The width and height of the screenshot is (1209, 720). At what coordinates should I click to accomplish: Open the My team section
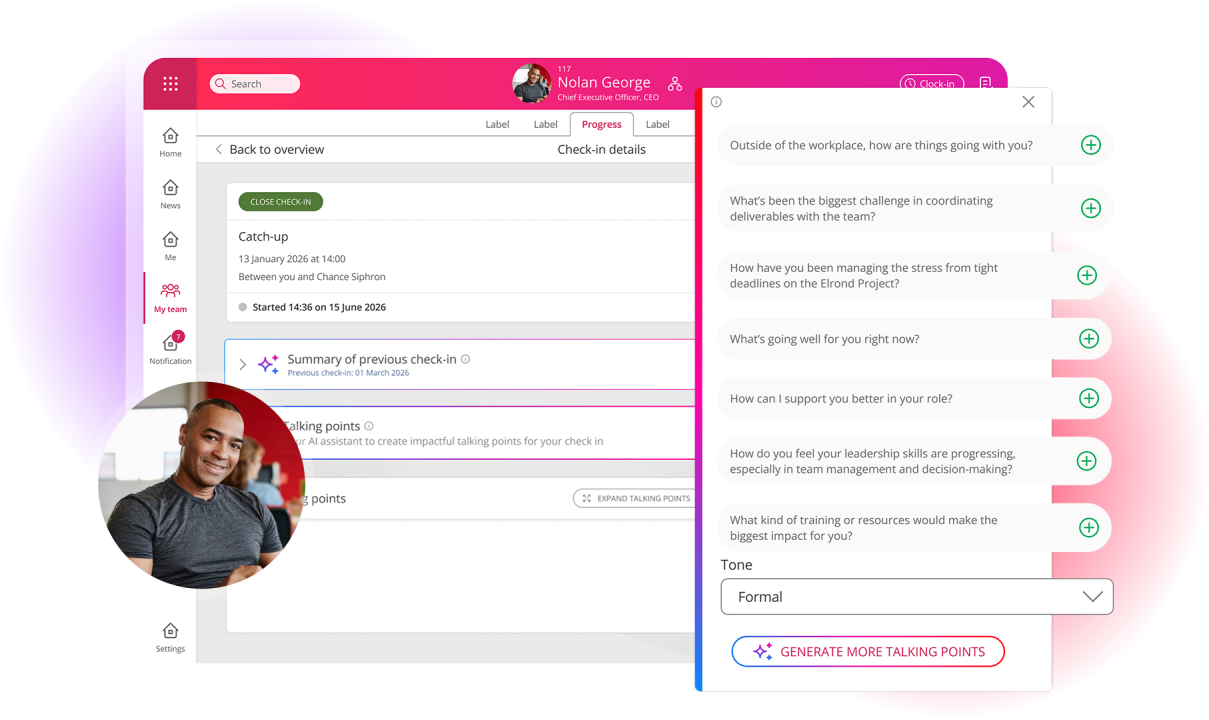tap(170, 295)
